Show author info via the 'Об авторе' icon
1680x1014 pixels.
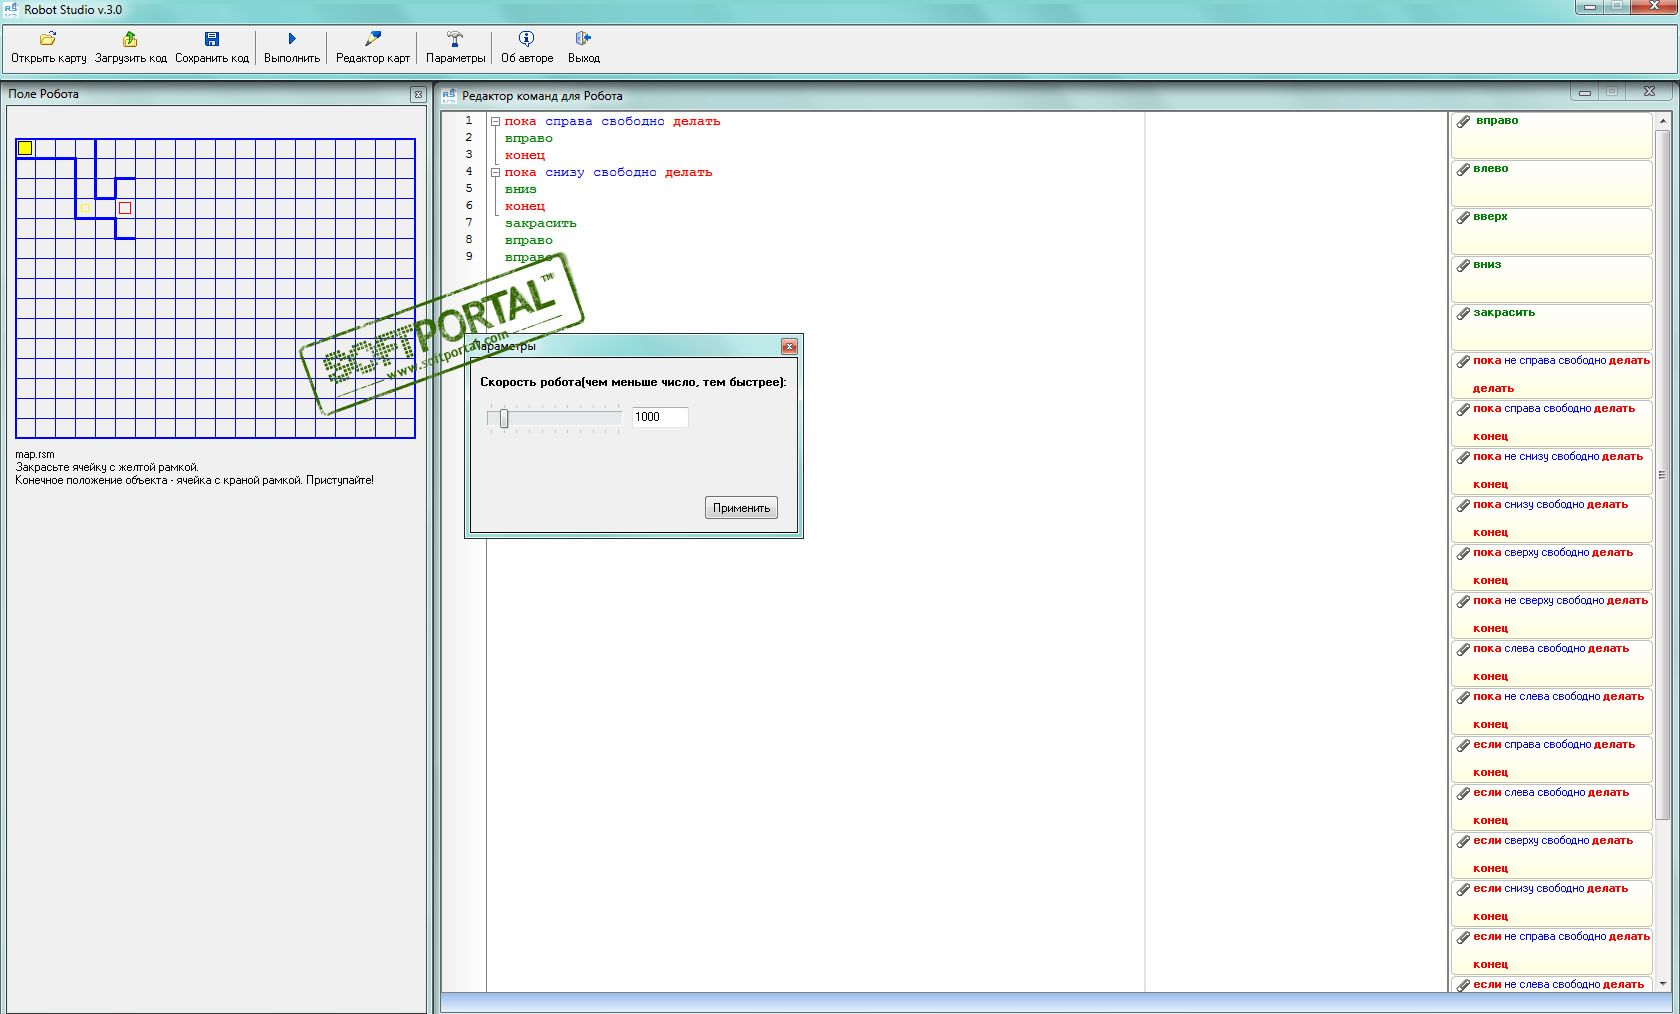tap(526, 39)
